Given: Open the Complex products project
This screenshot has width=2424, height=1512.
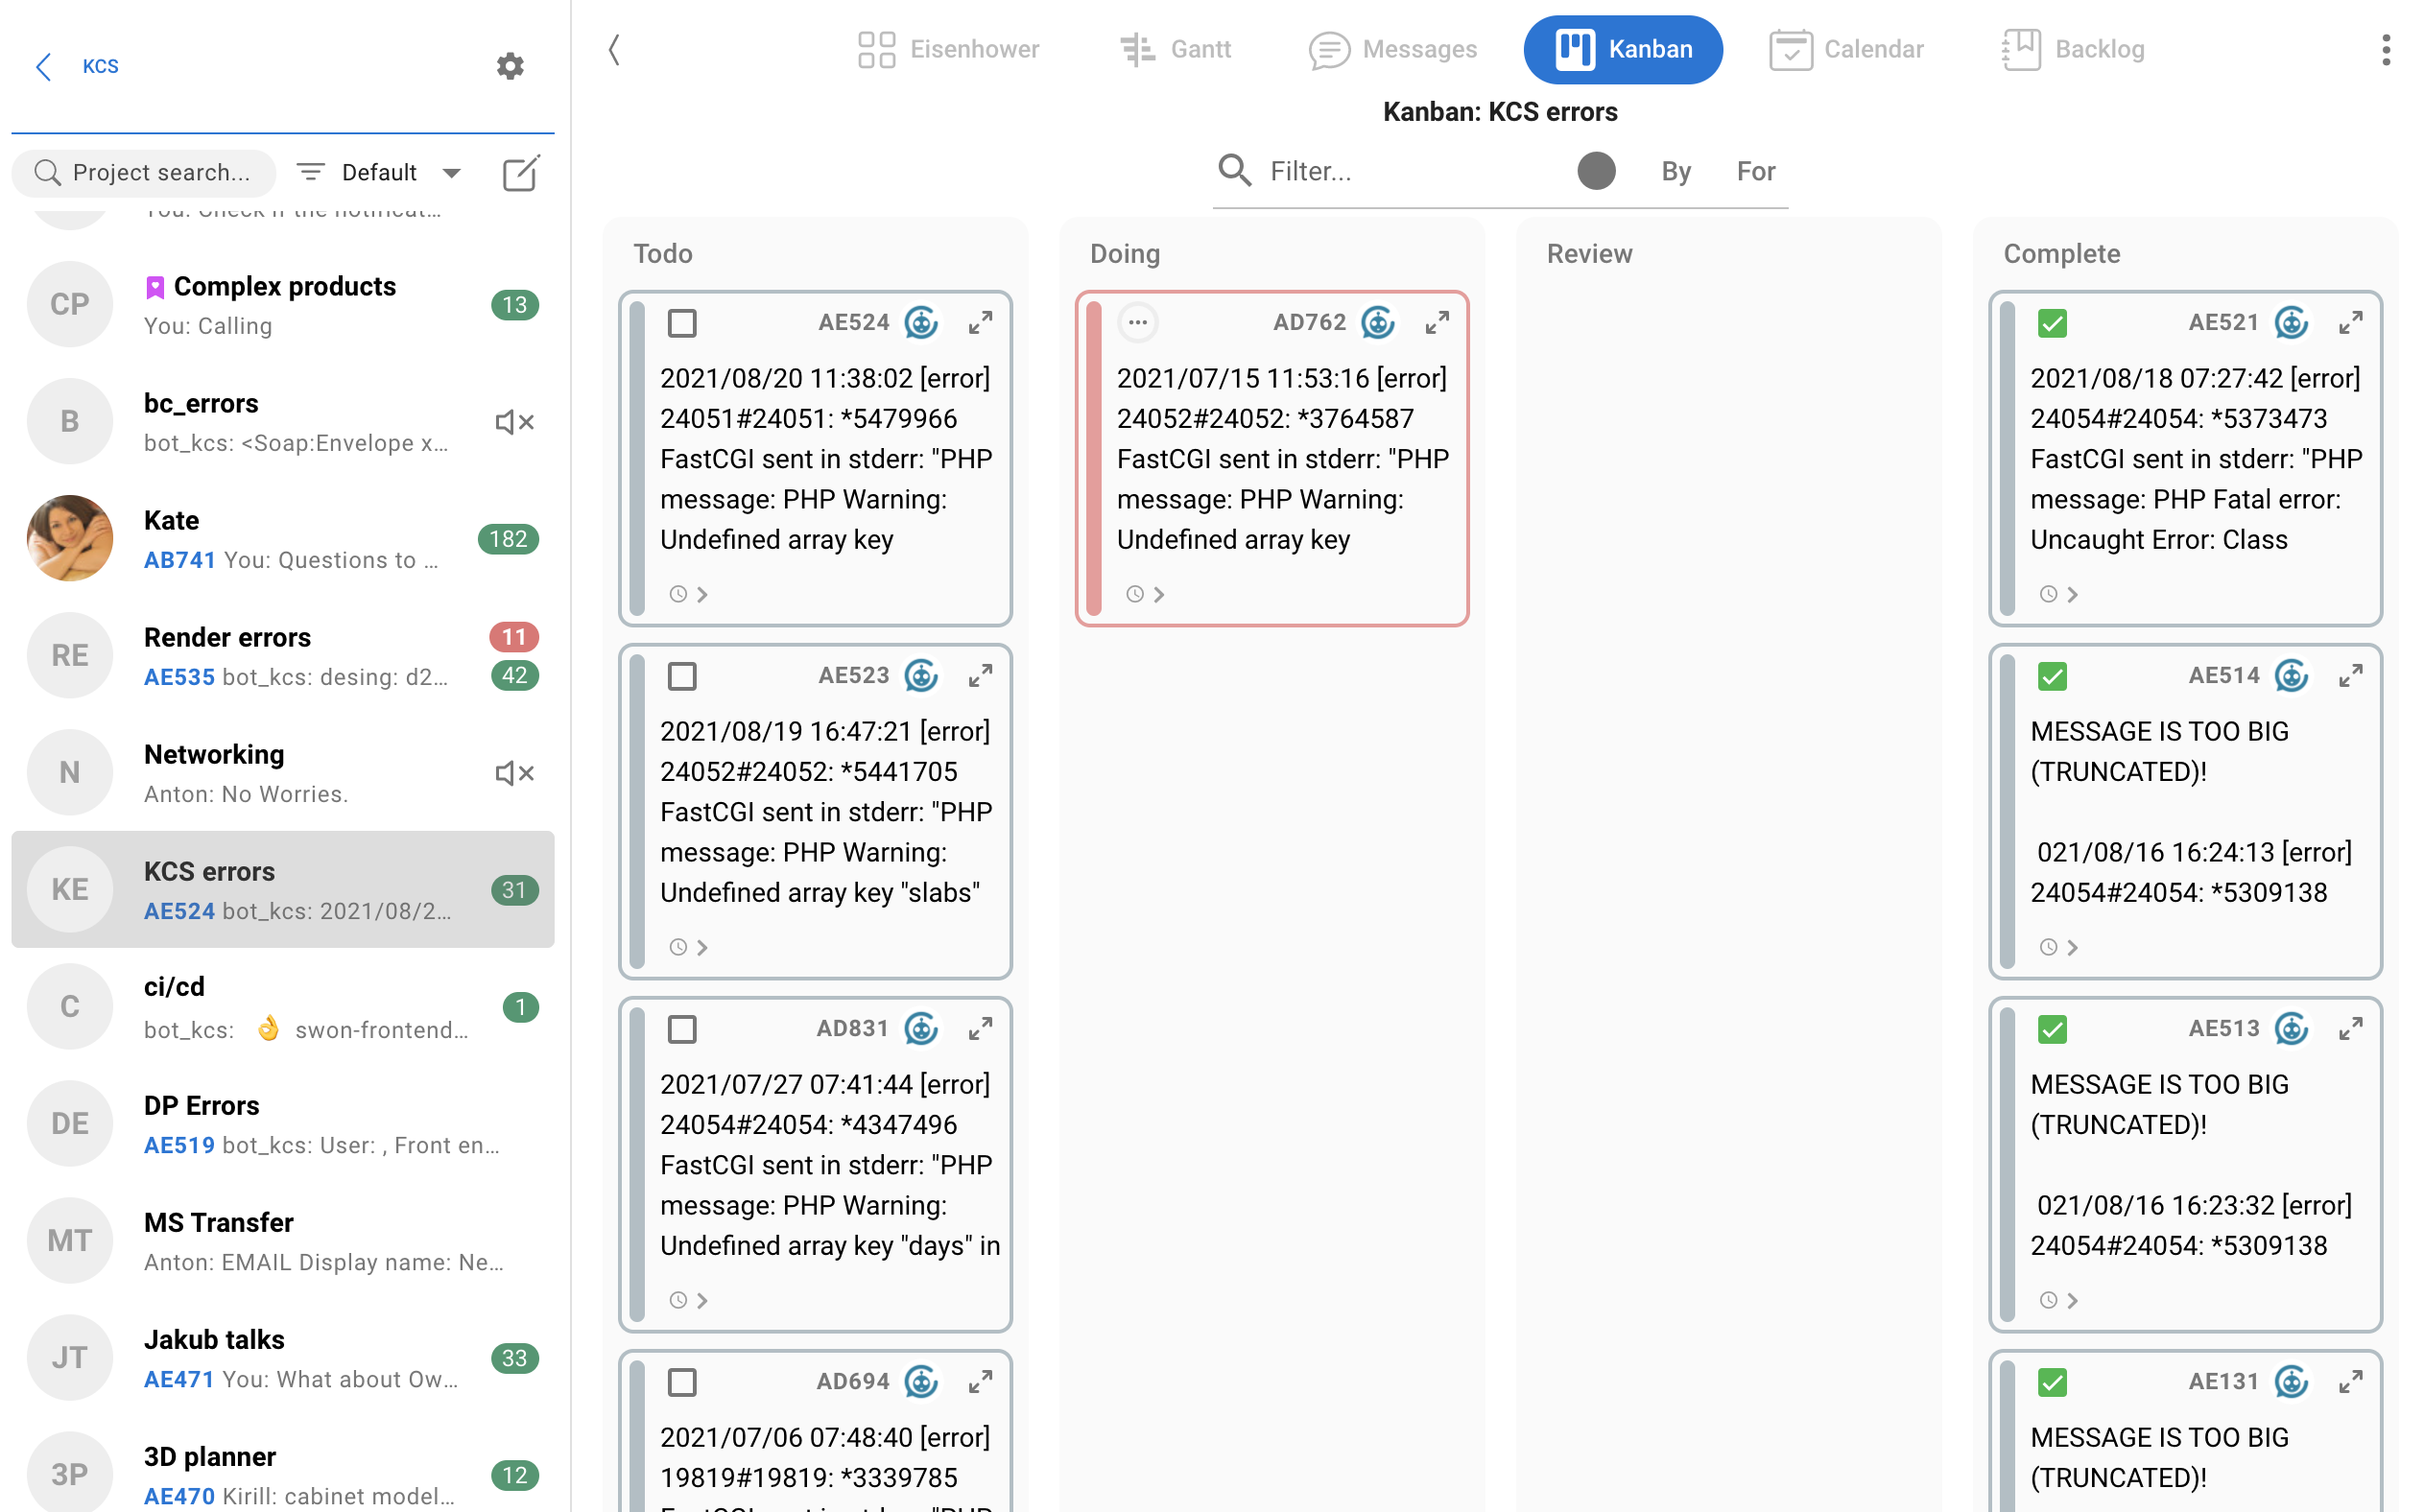Looking at the screenshot, I should click(283, 305).
